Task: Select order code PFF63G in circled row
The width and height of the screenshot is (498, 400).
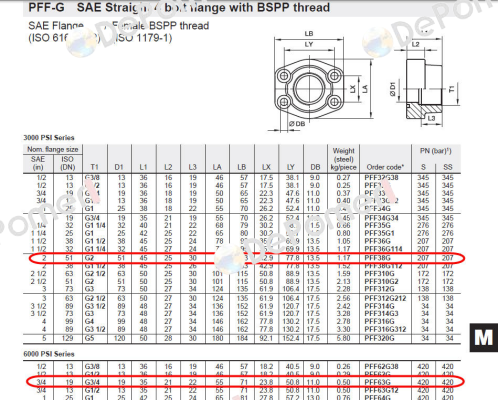Action: (377, 382)
